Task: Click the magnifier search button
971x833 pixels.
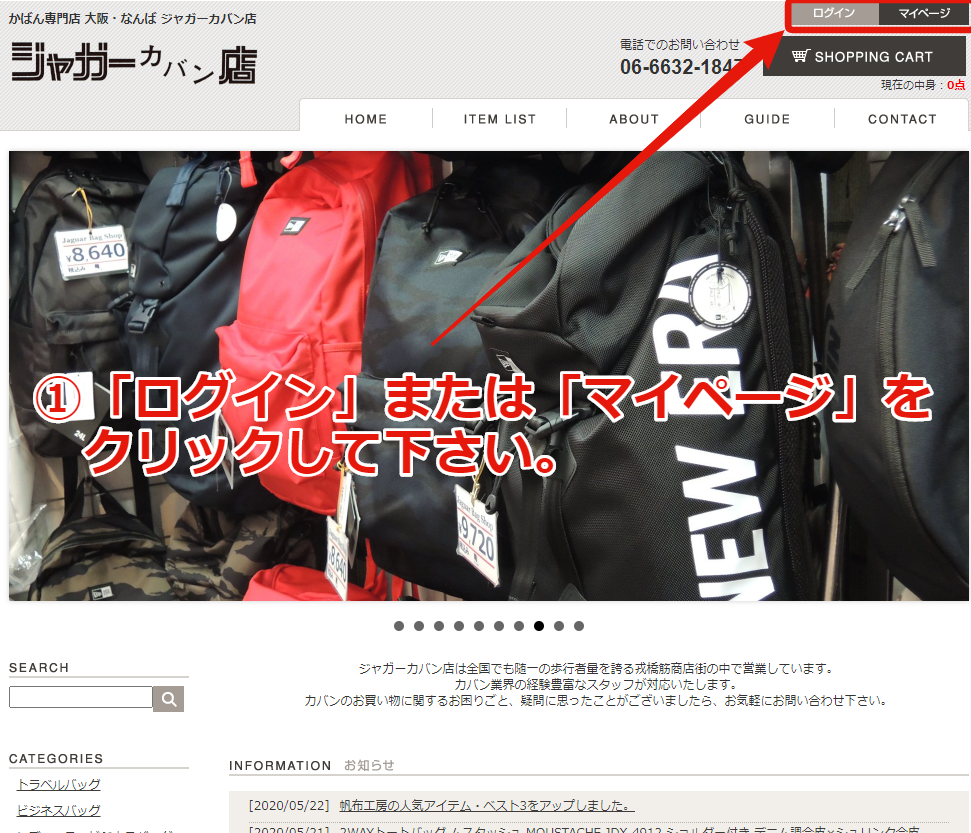Action: click(x=169, y=698)
